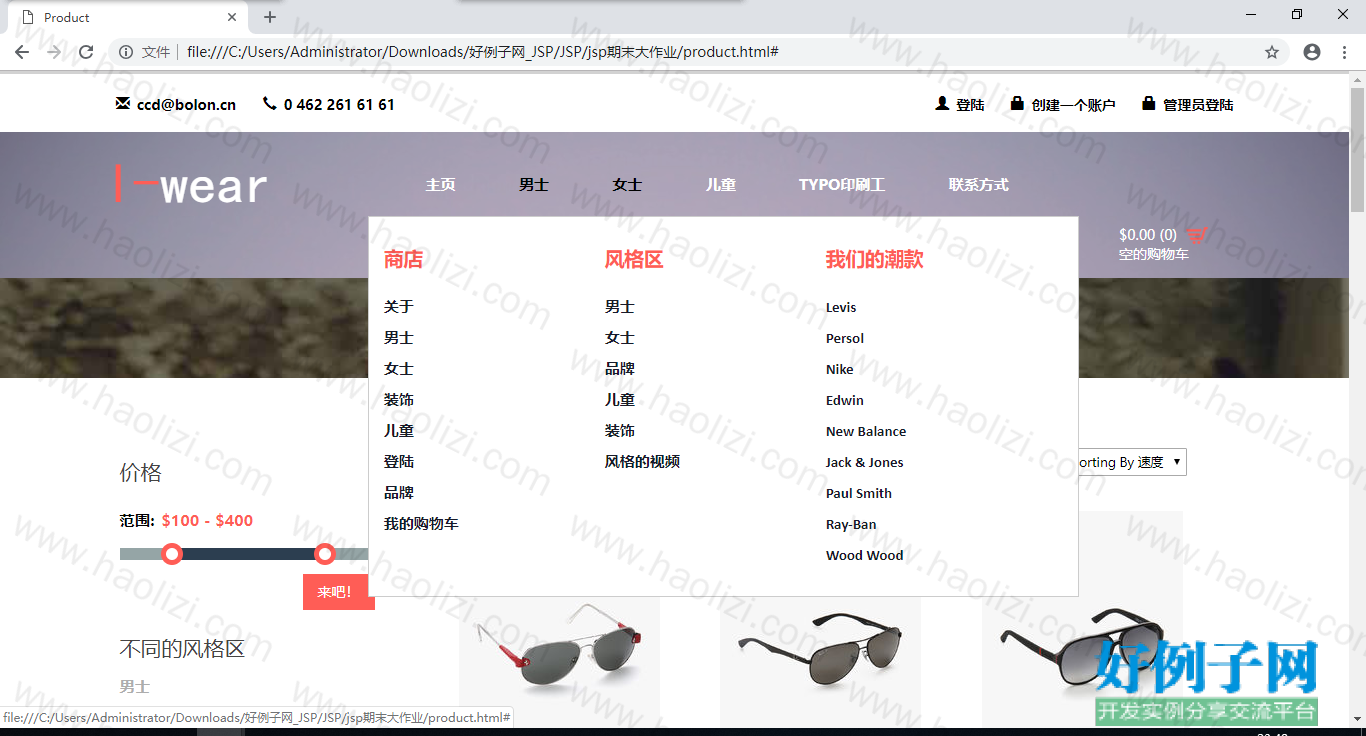Viewport: 1366px width, 736px height.
Task: Click 登陆 in the 商店 column
Action: (399, 462)
